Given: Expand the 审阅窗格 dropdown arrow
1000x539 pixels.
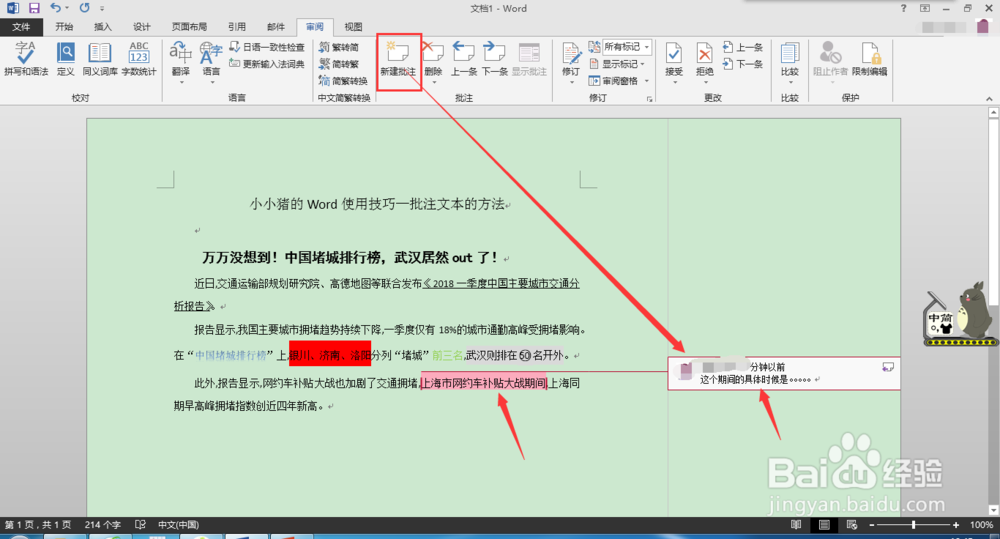Looking at the screenshot, I should pyautogui.click(x=646, y=81).
